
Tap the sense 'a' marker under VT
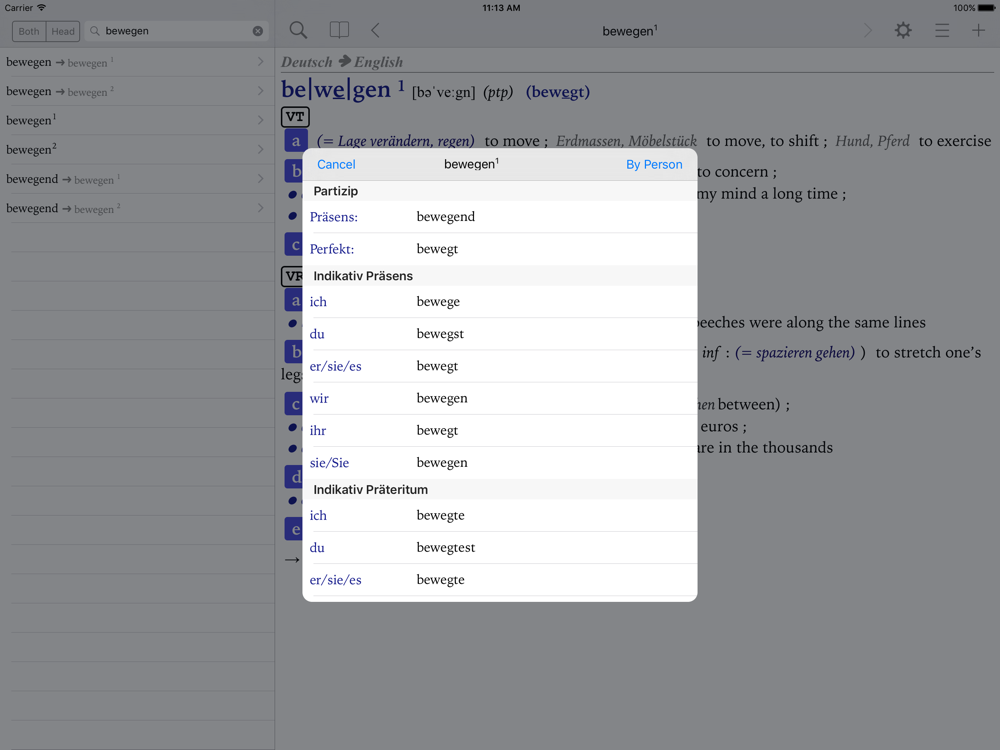pos(295,141)
